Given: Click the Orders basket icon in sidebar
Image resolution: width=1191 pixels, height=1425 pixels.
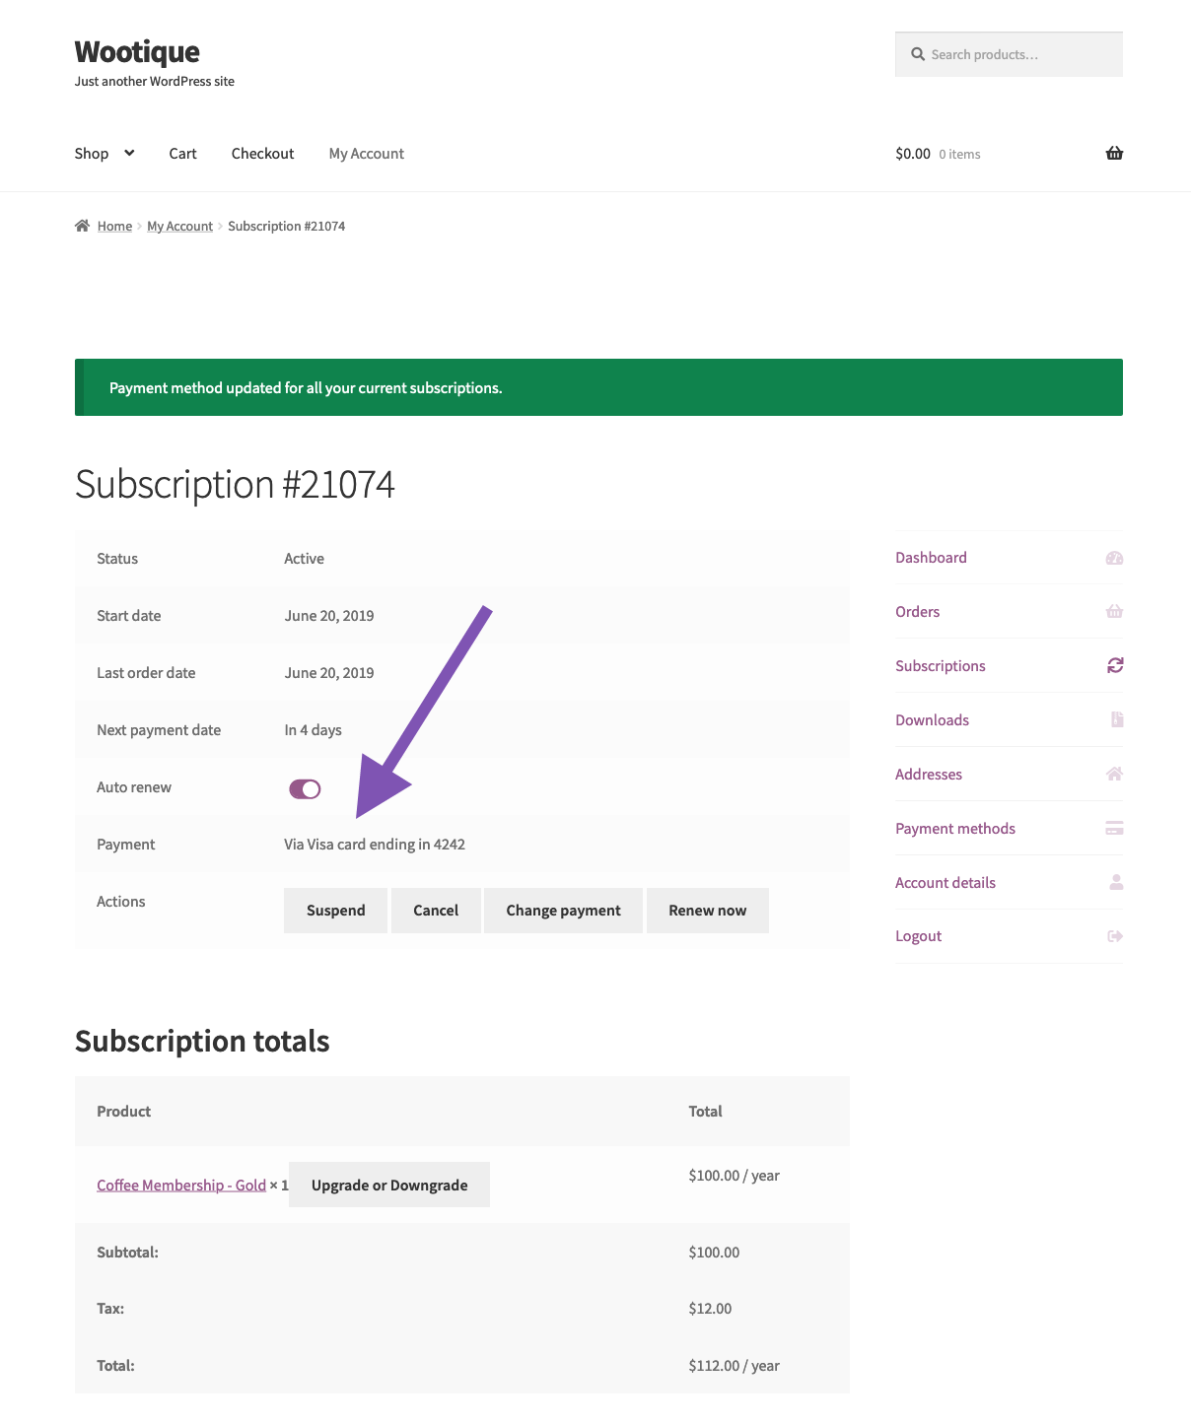Looking at the screenshot, I should coord(1114,611).
